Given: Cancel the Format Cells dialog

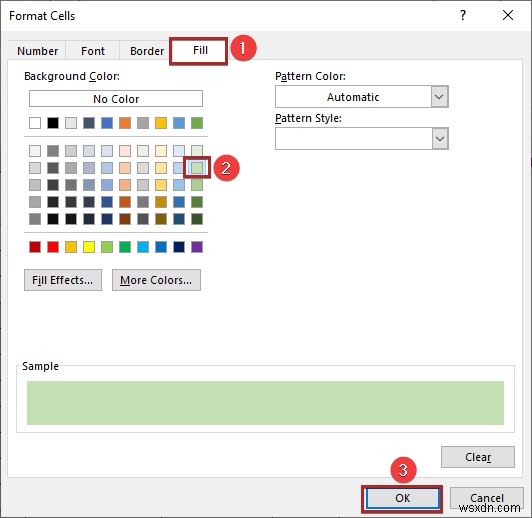Looking at the screenshot, I should pyautogui.click(x=487, y=498).
